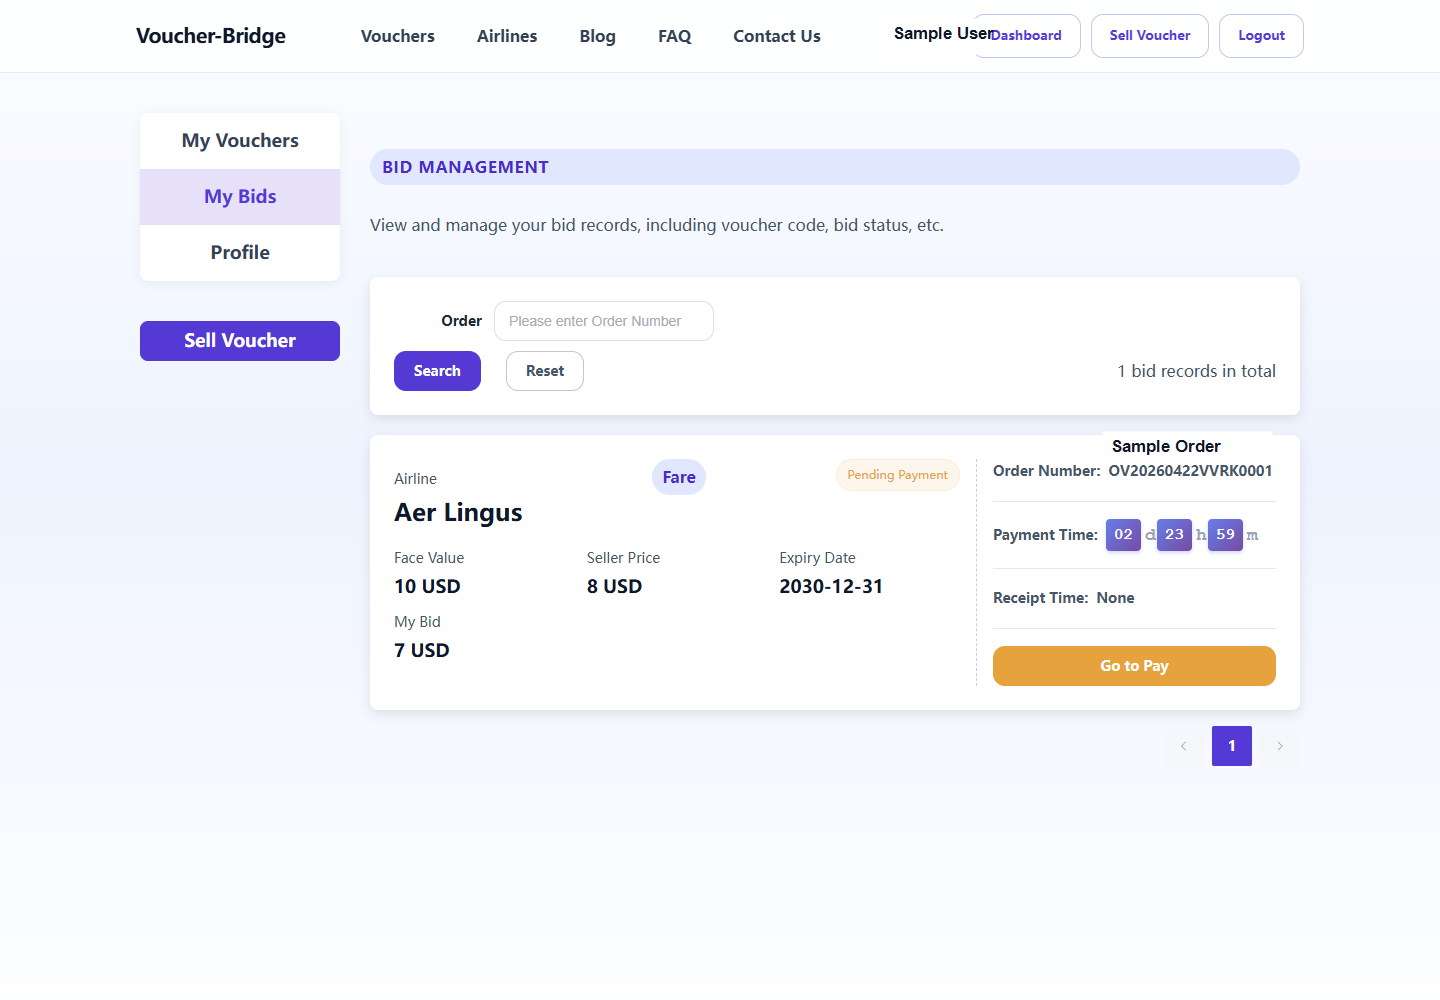Viewport: 1440px width, 1000px height.
Task: Visit the FAQ page
Action: tap(675, 36)
